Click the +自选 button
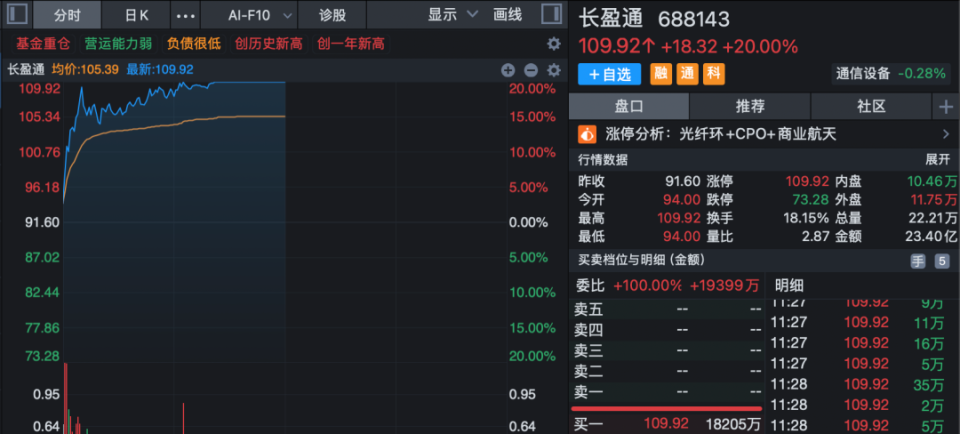960x434 pixels. point(609,74)
